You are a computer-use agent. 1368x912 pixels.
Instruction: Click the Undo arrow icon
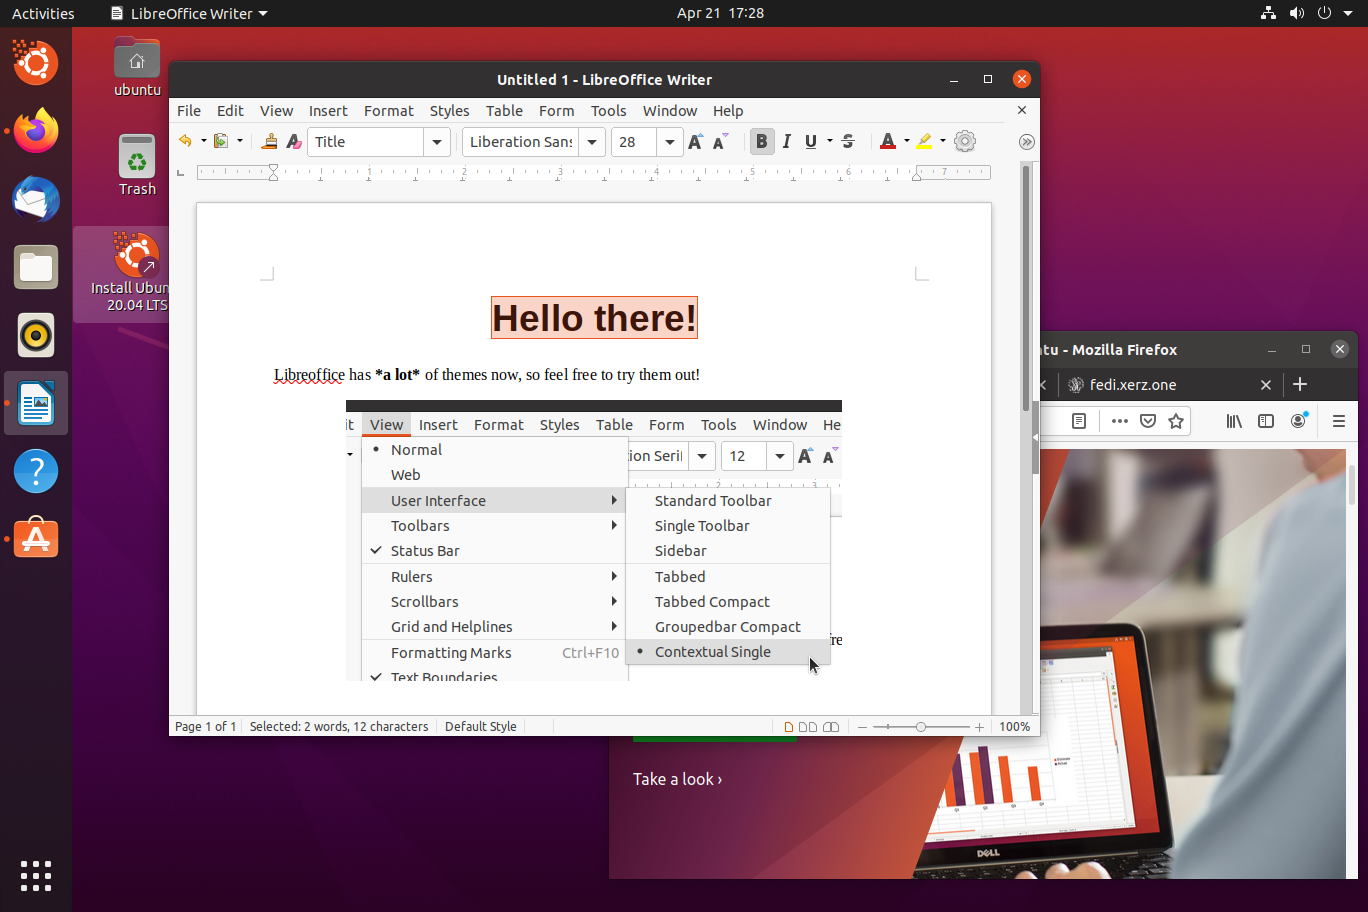pos(185,142)
